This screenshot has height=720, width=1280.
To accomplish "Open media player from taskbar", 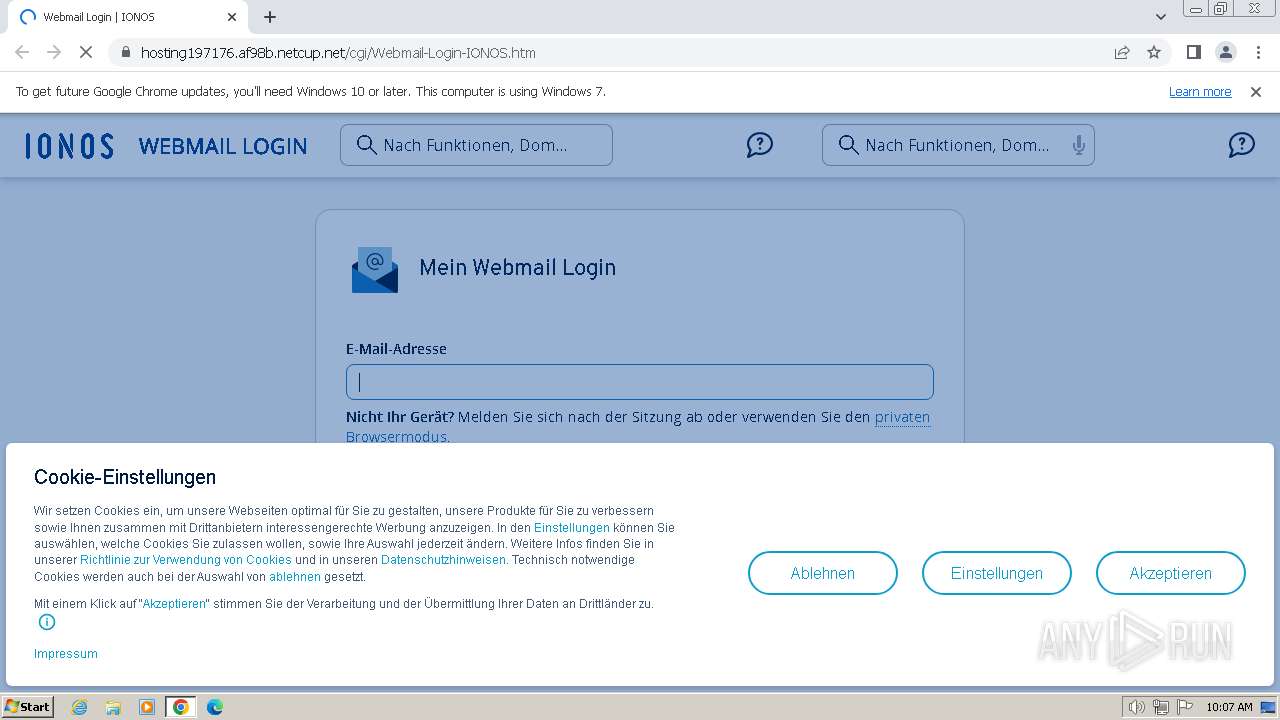I will (147, 707).
